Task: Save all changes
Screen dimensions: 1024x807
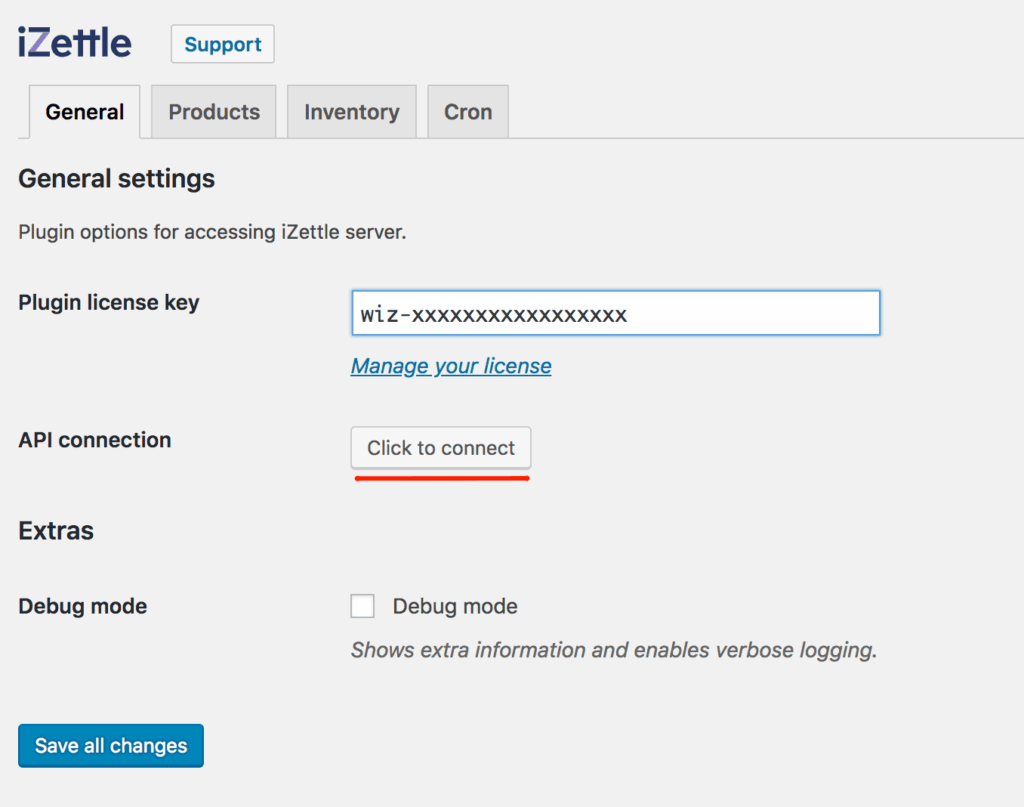Action: pos(111,746)
